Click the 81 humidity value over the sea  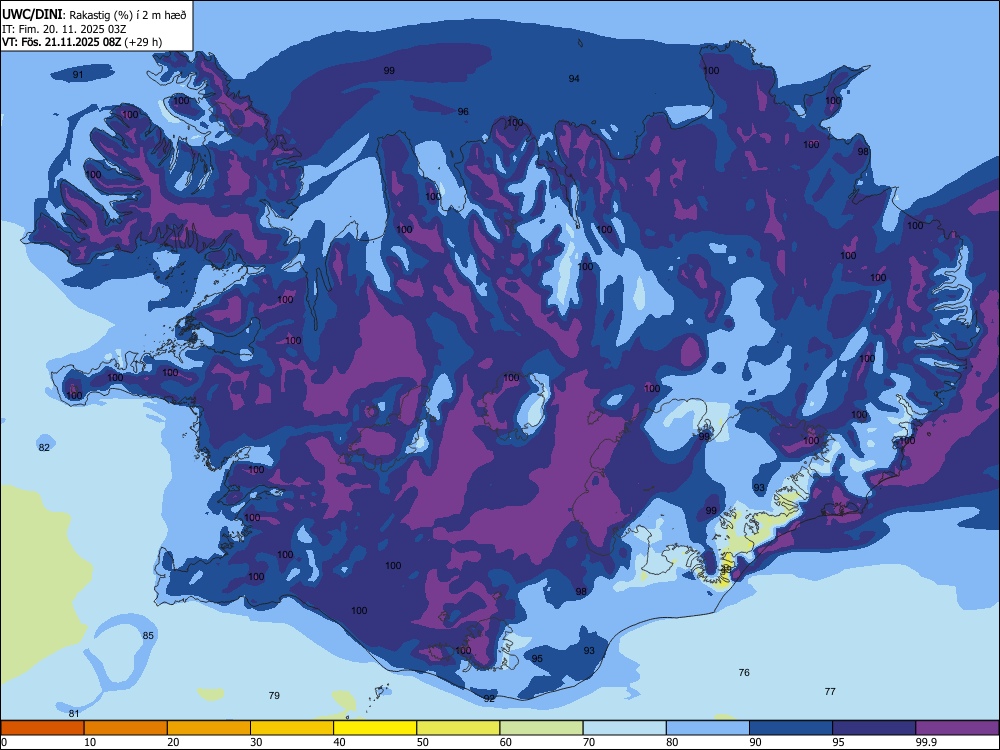[x=74, y=714]
